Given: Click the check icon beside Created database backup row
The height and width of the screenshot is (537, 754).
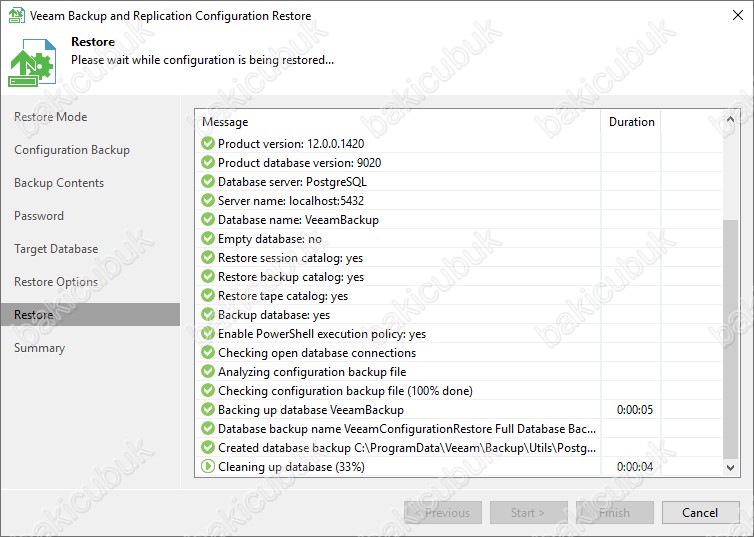Looking at the screenshot, I should (208, 448).
